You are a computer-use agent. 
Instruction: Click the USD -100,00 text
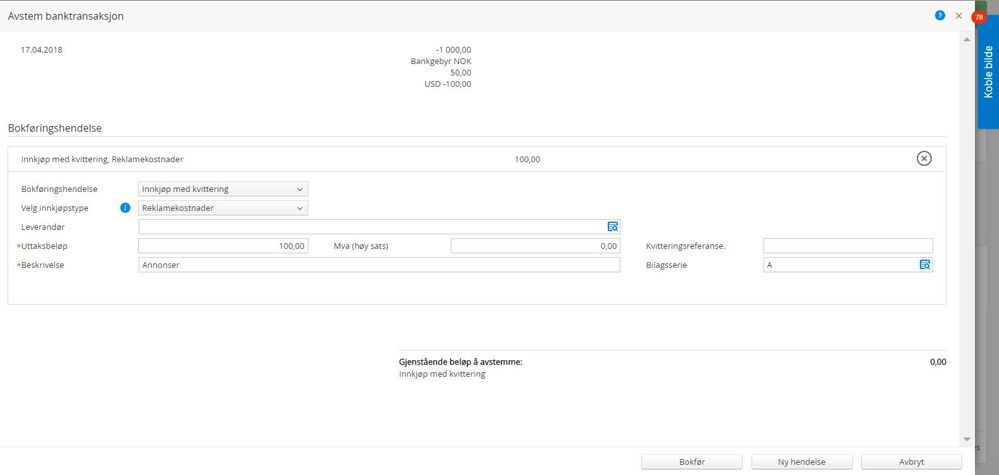point(448,84)
